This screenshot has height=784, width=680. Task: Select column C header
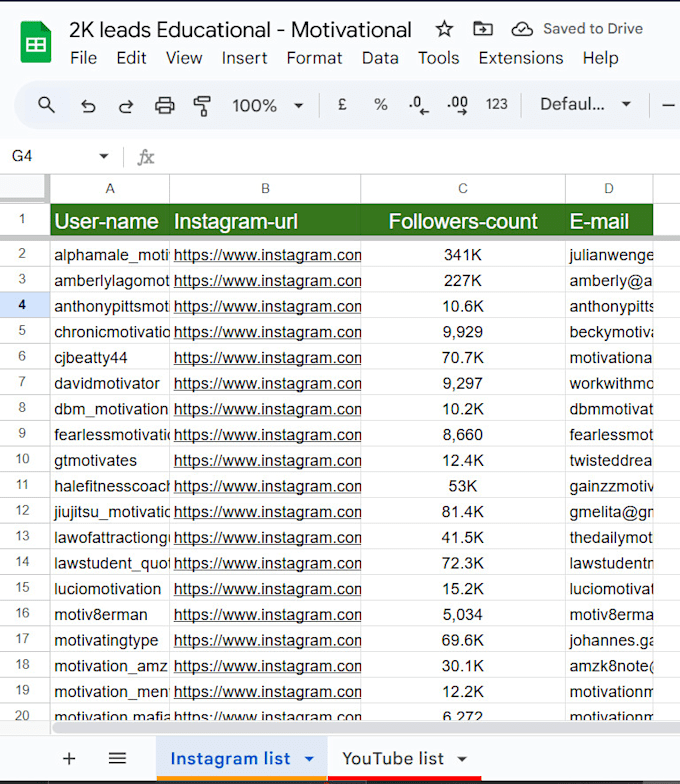coord(463,188)
